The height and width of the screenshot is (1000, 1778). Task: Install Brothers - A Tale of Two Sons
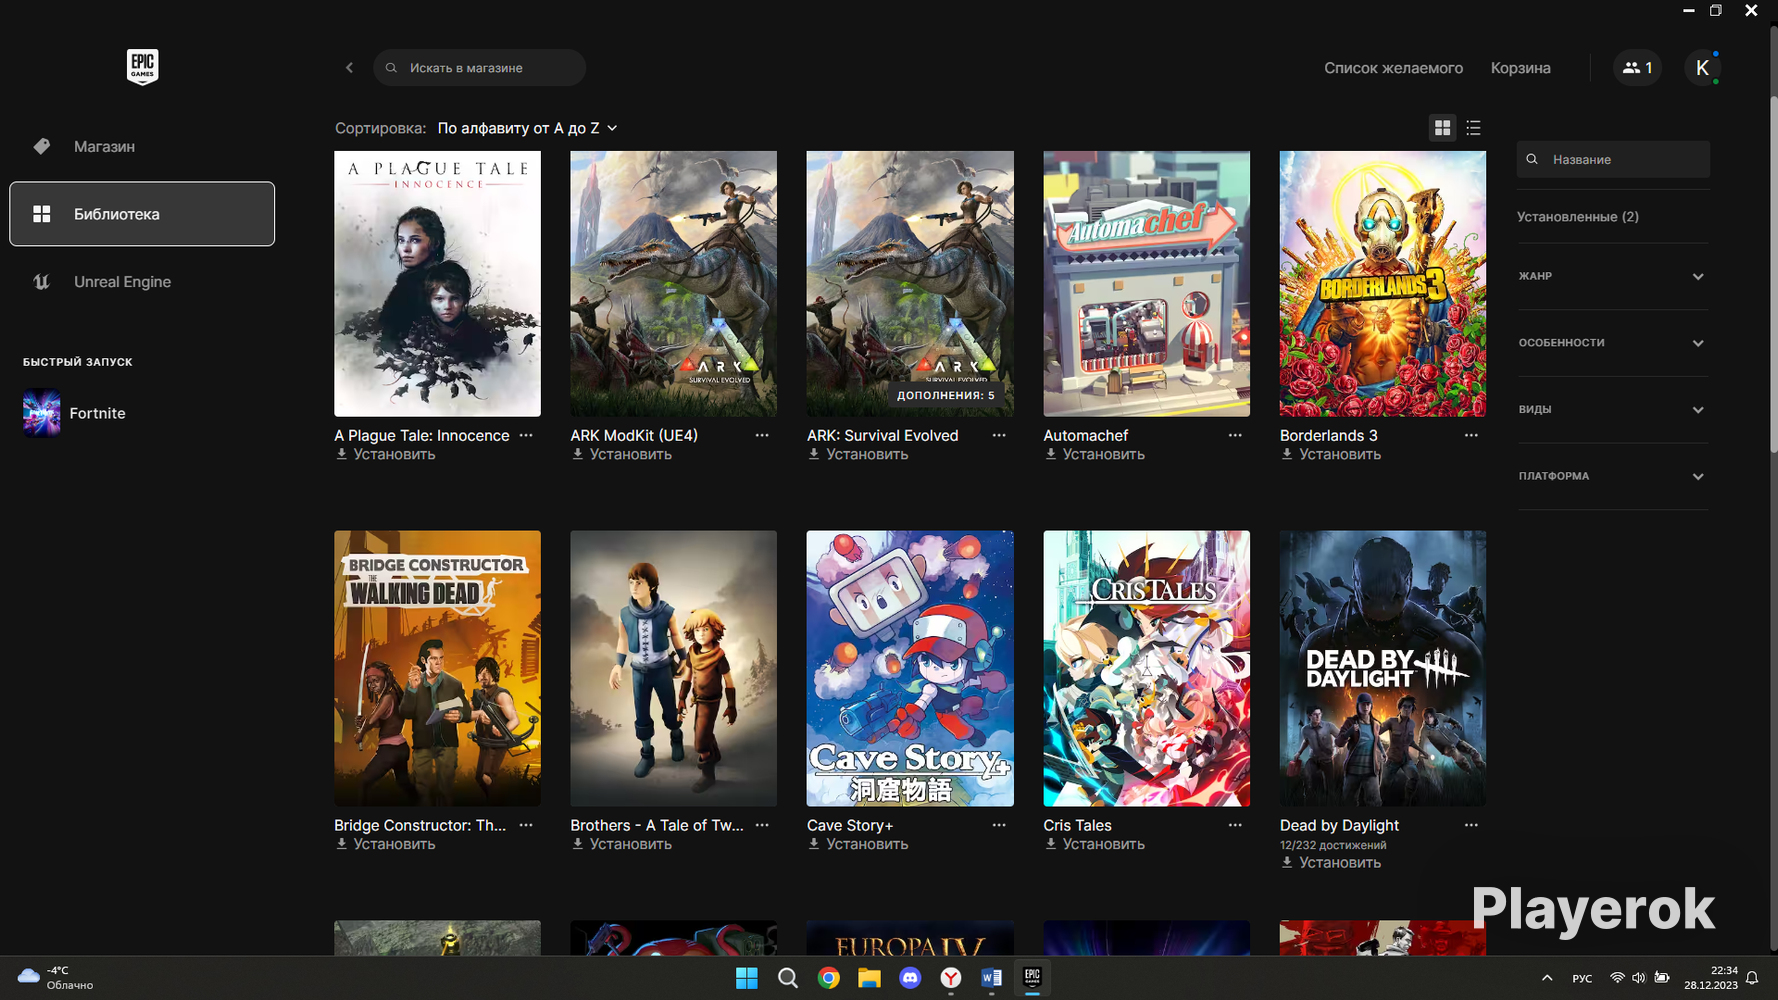pyautogui.click(x=621, y=845)
